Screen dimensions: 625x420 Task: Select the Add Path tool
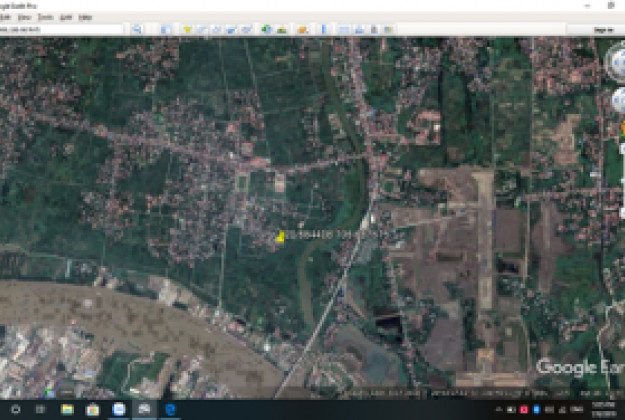(x=216, y=29)
